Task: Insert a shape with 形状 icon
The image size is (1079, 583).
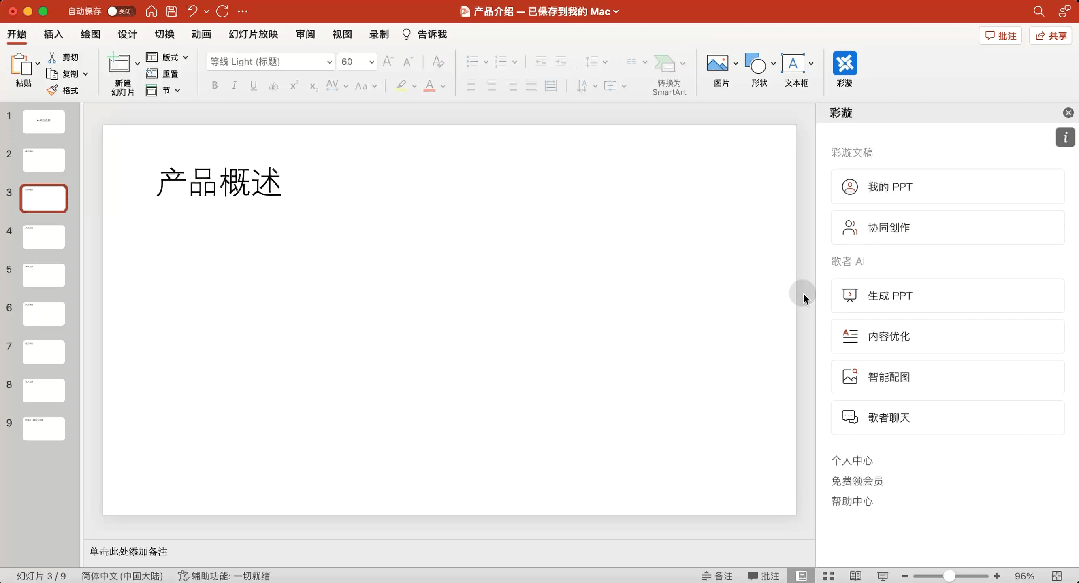Action: [x=756, y=63]
